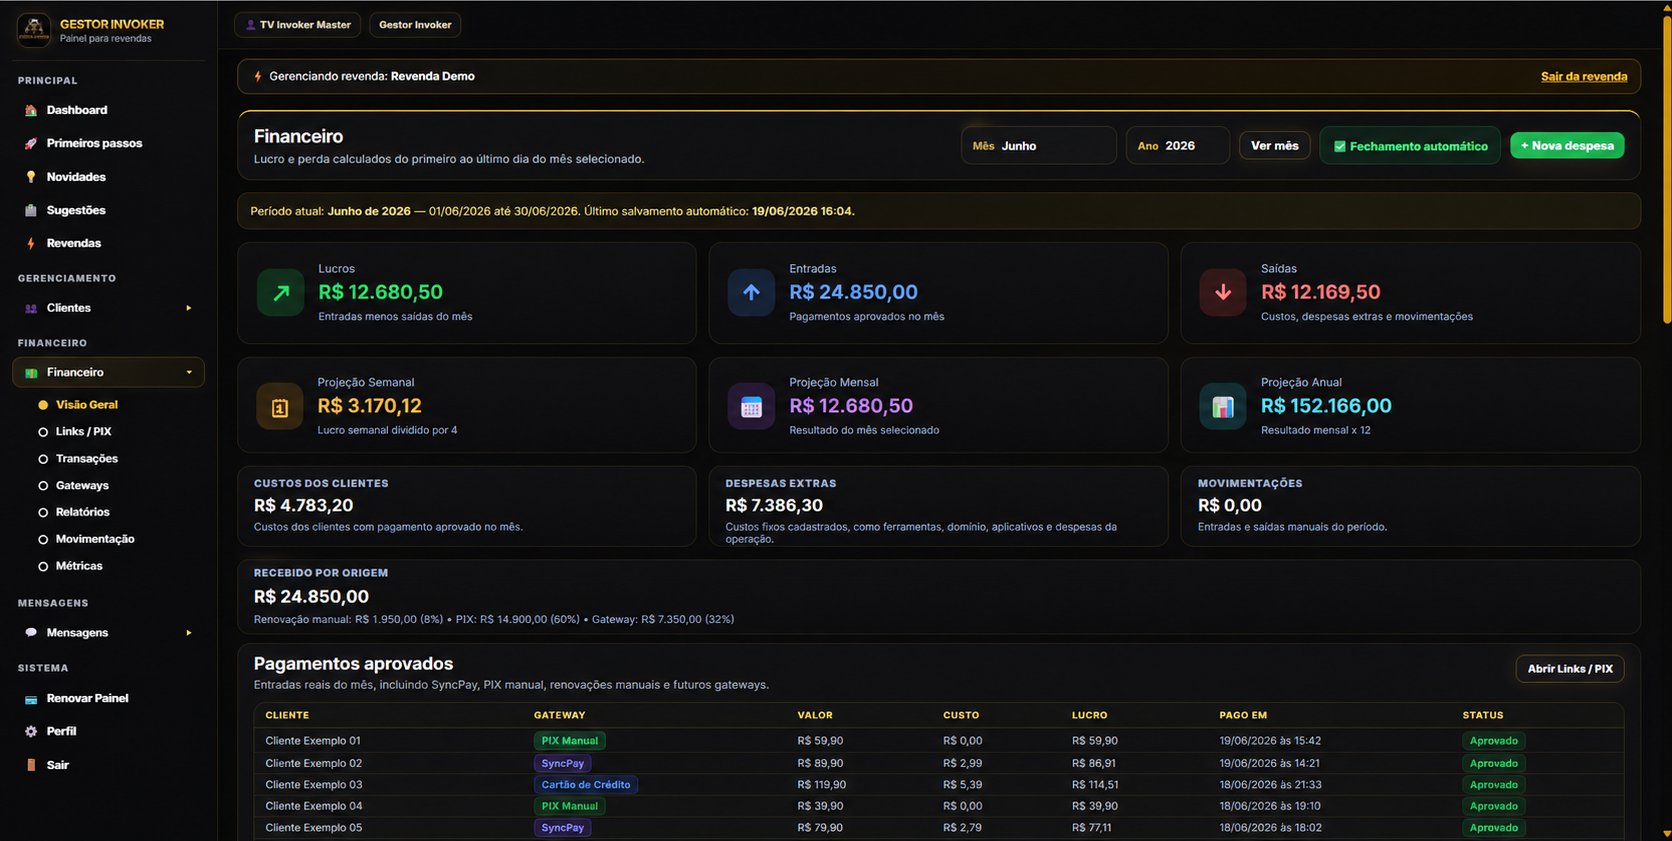1672x841 pixels.
Task: Open the TV Invoker Master tab
Action: pyautogui.click(x=298, y=25)
